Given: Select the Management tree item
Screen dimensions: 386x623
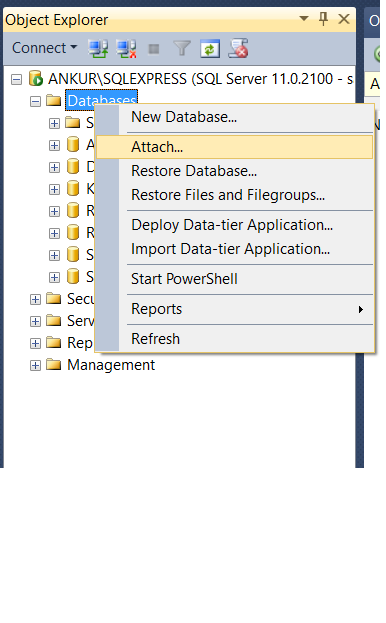Looking at the screenshot, I should tap(111, 365).
